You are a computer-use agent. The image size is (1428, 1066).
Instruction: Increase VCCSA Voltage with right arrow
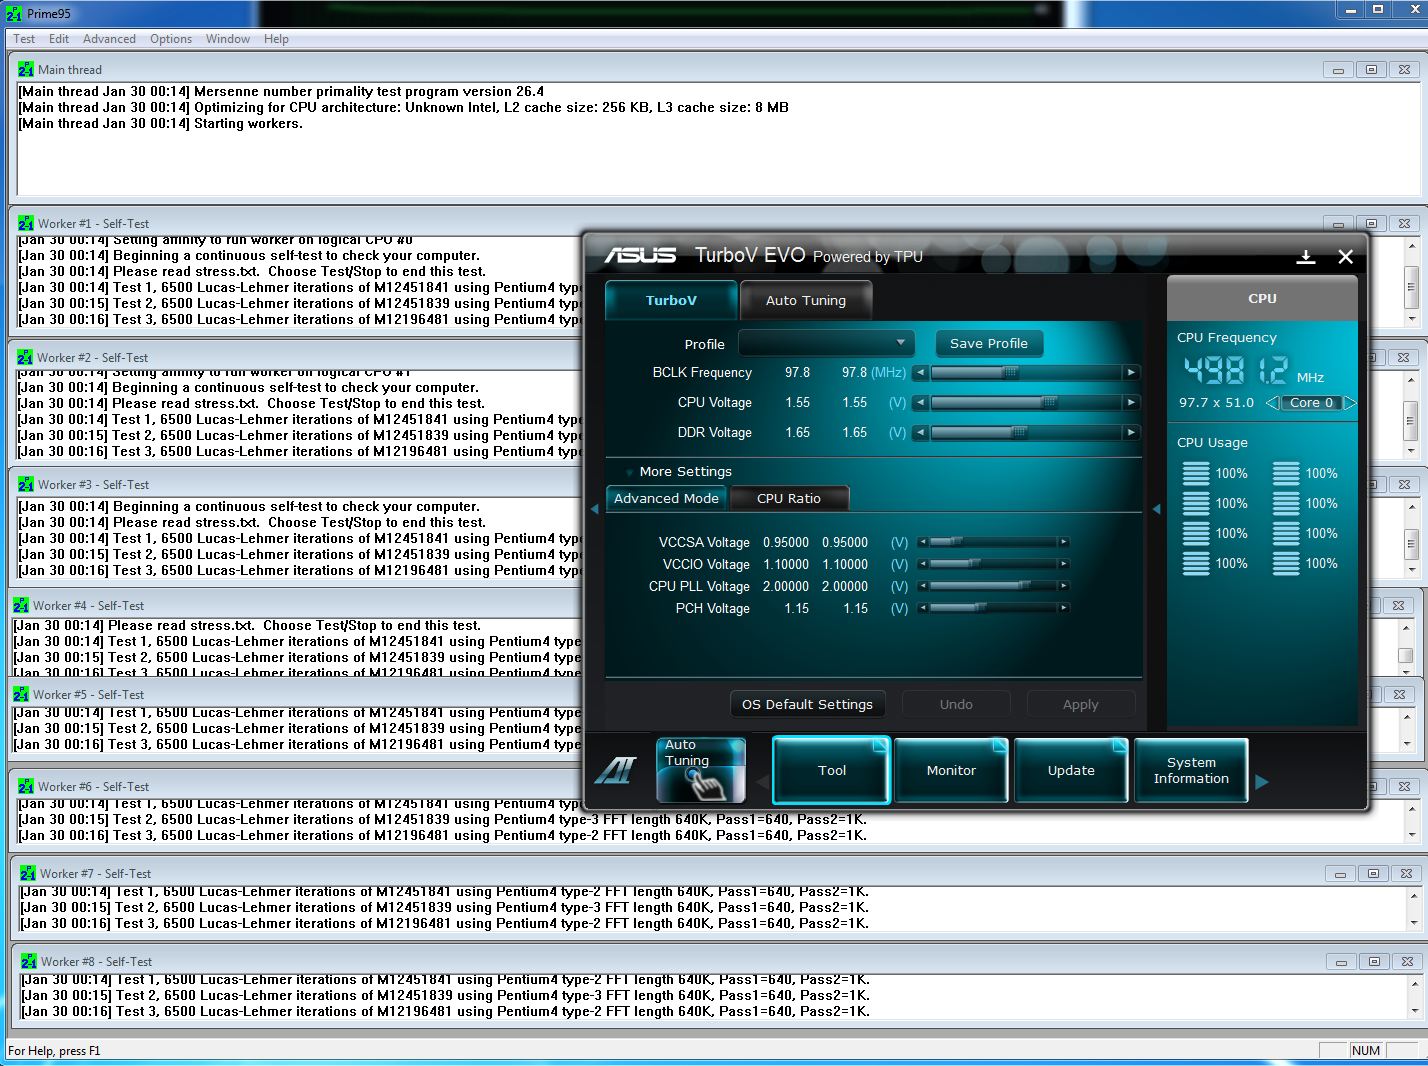point(1064,542)
